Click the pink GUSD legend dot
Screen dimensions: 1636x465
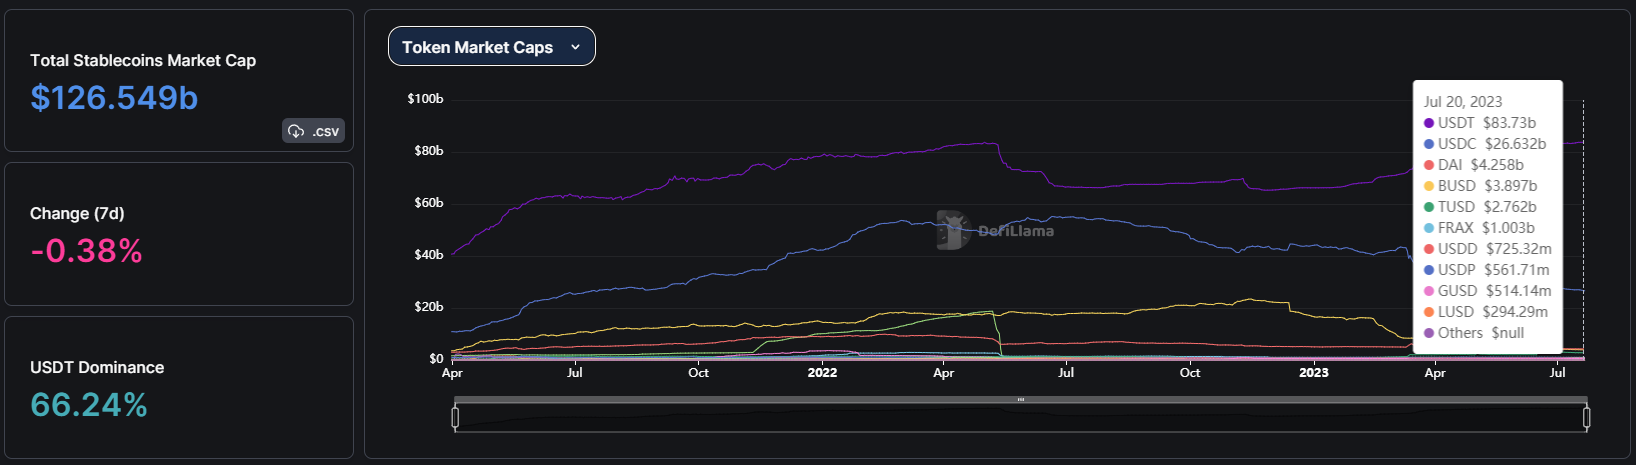(1429, 291)
